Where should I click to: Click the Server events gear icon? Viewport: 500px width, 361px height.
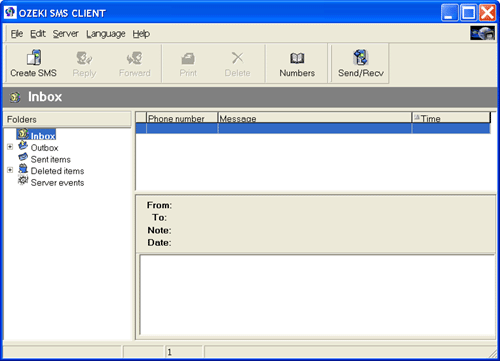point(23,180)
